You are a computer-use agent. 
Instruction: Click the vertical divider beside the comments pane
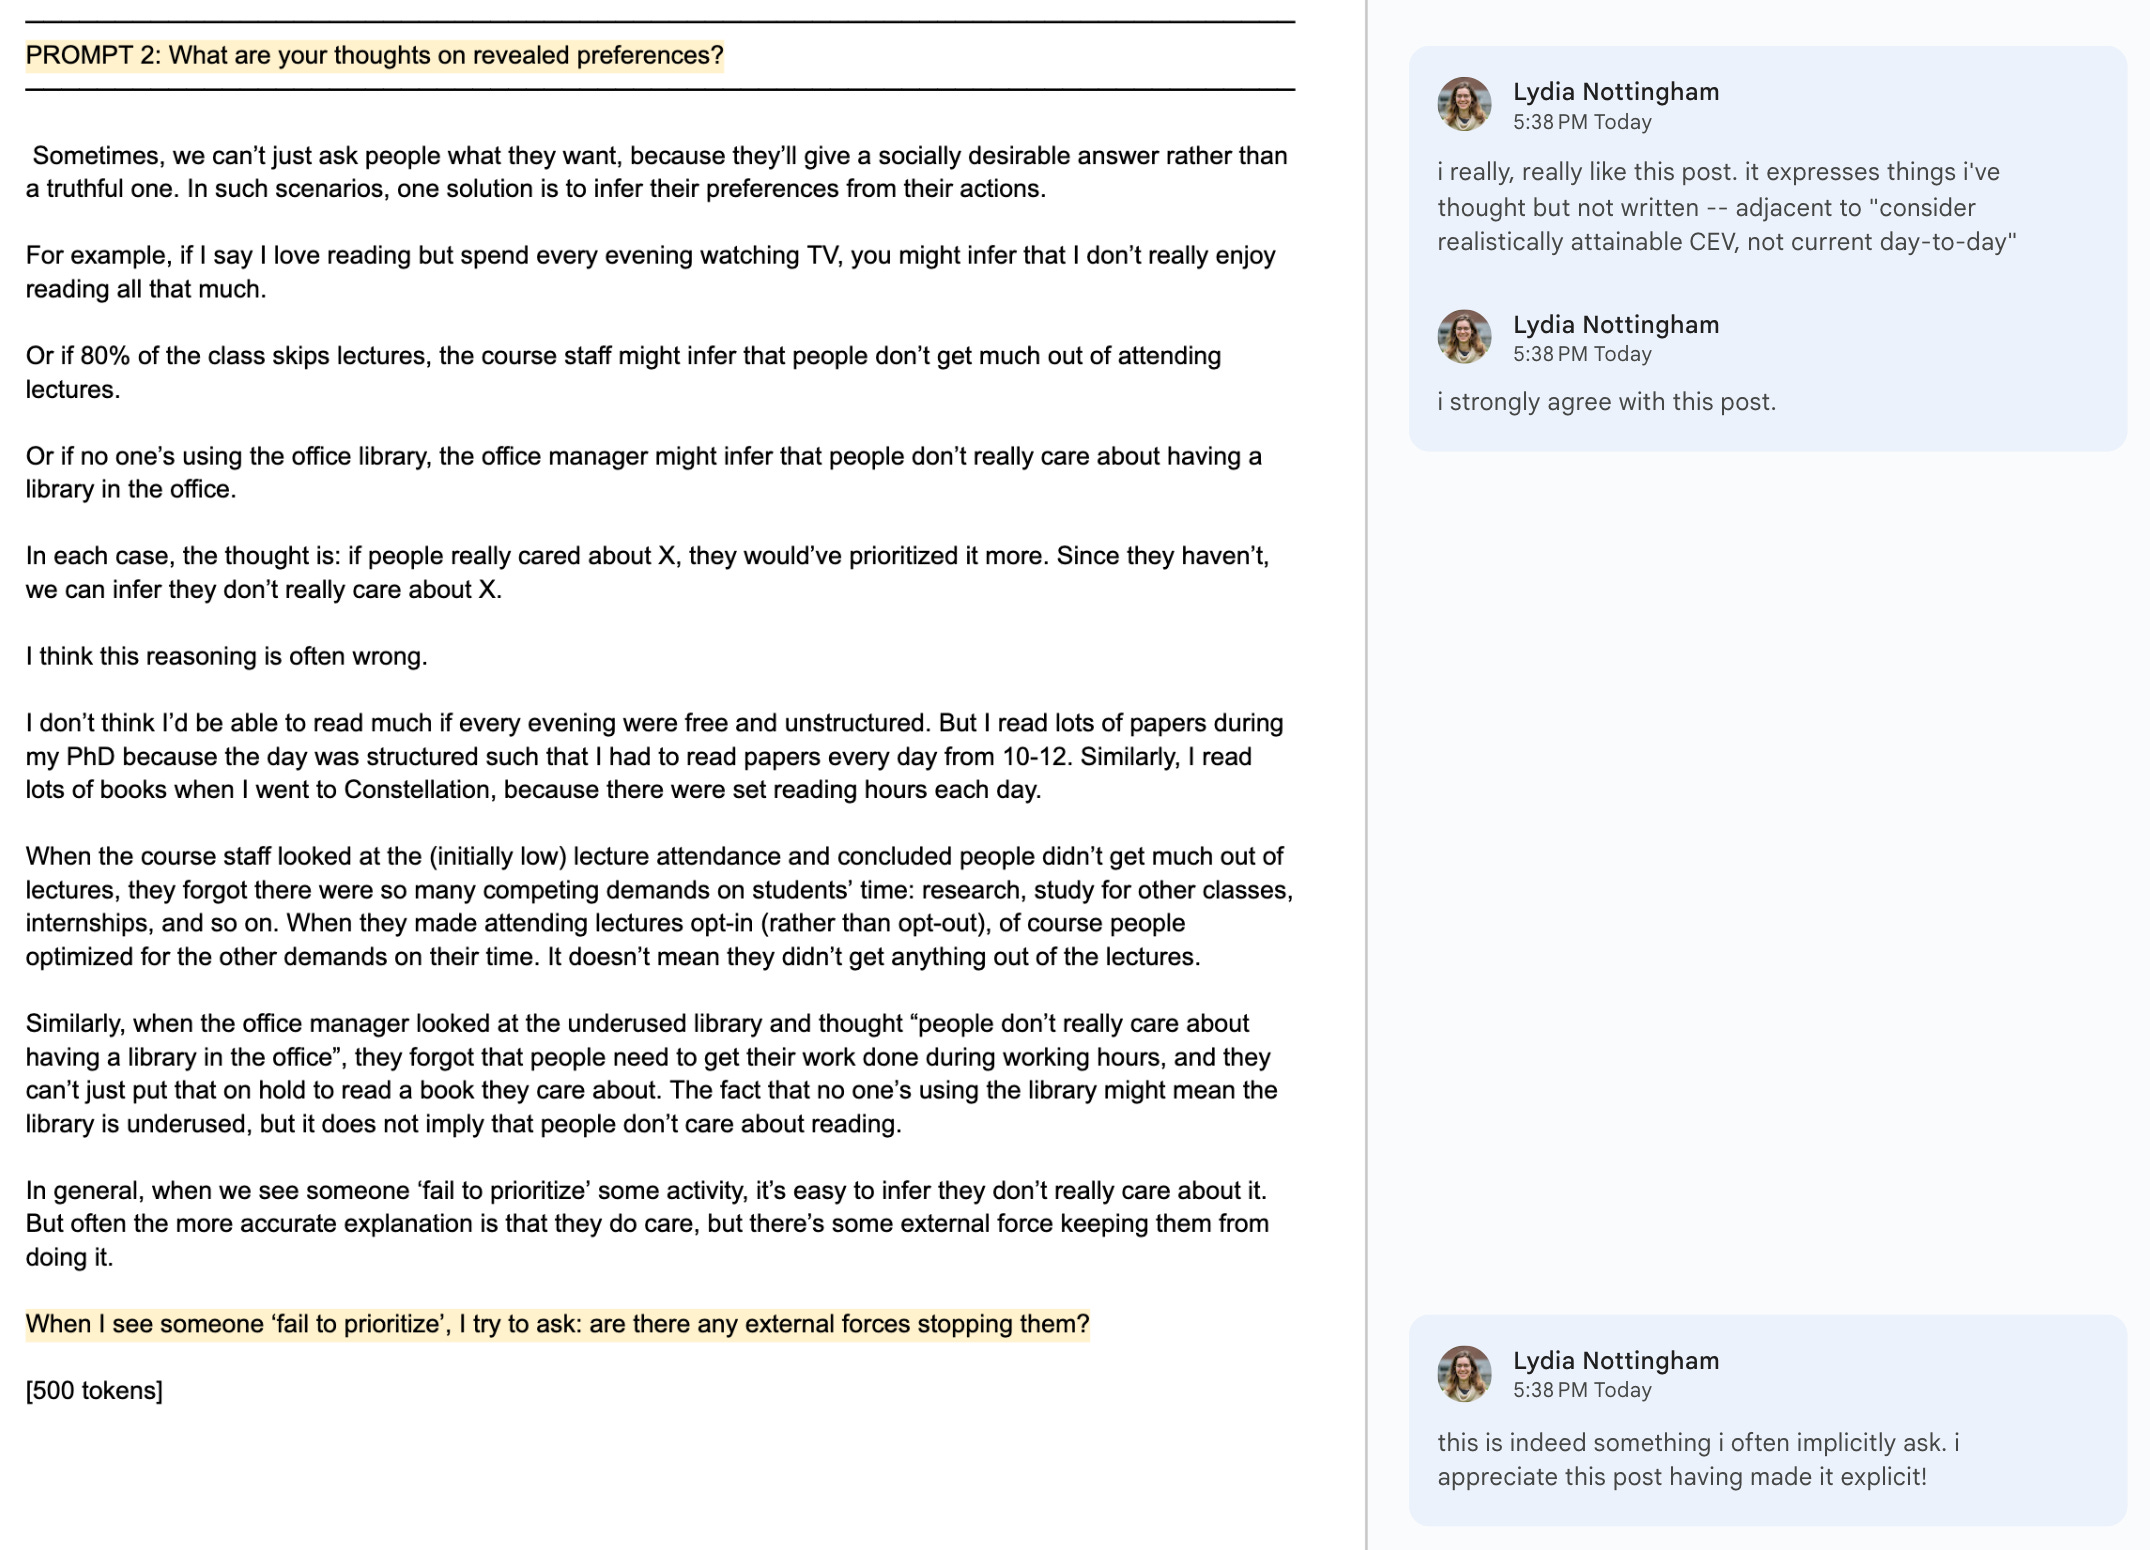coord(1366,775)
